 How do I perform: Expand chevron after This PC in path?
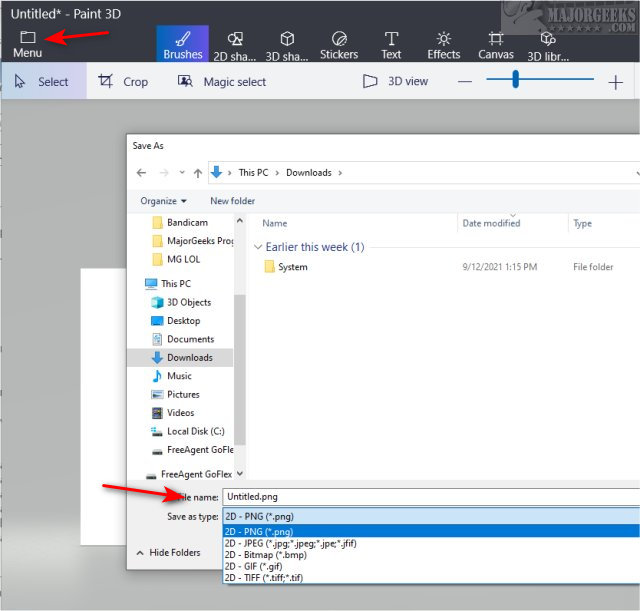click(277, 173)
